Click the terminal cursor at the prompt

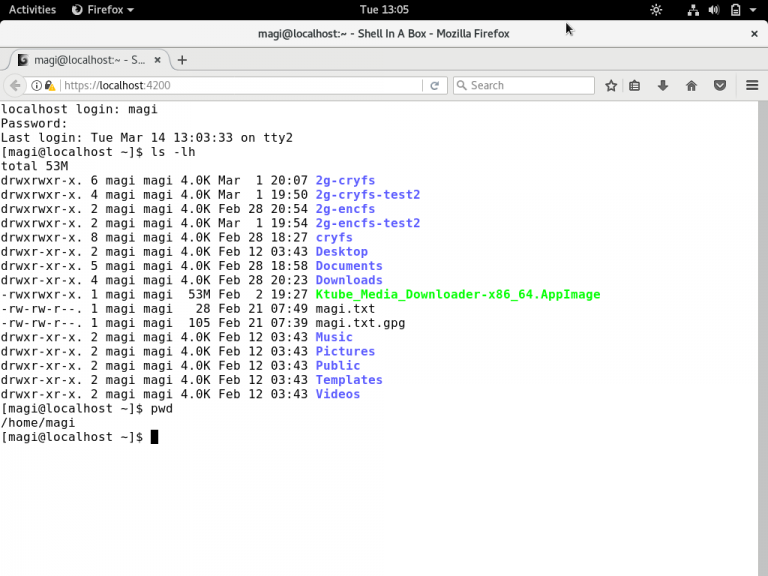[154, 437]
